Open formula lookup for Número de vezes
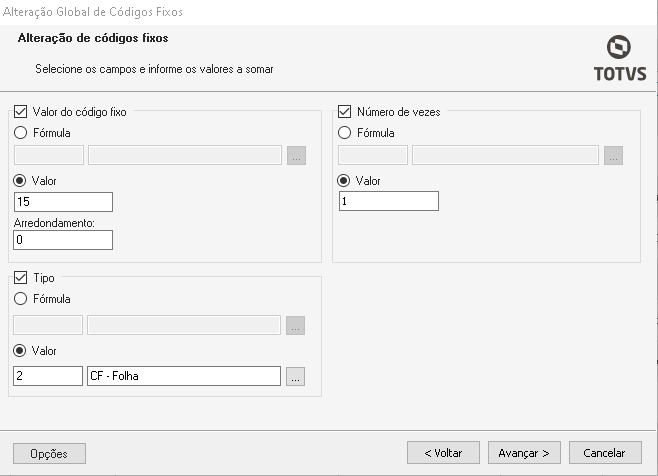Screen dimensions: 658x476 [614, 155]
